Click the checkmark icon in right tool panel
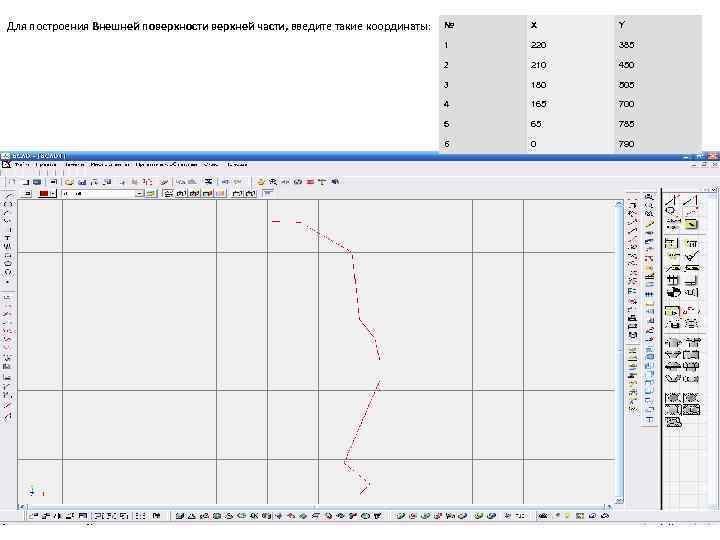 692,256
